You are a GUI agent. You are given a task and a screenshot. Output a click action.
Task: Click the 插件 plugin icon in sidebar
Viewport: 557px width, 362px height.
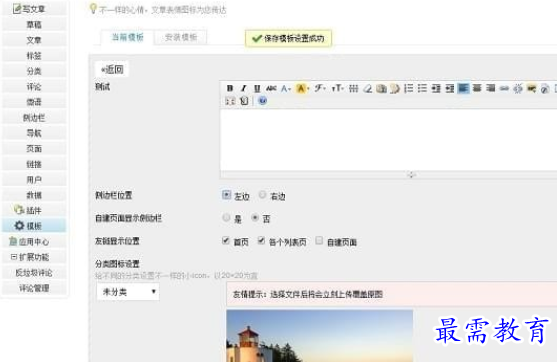[18, 210]
